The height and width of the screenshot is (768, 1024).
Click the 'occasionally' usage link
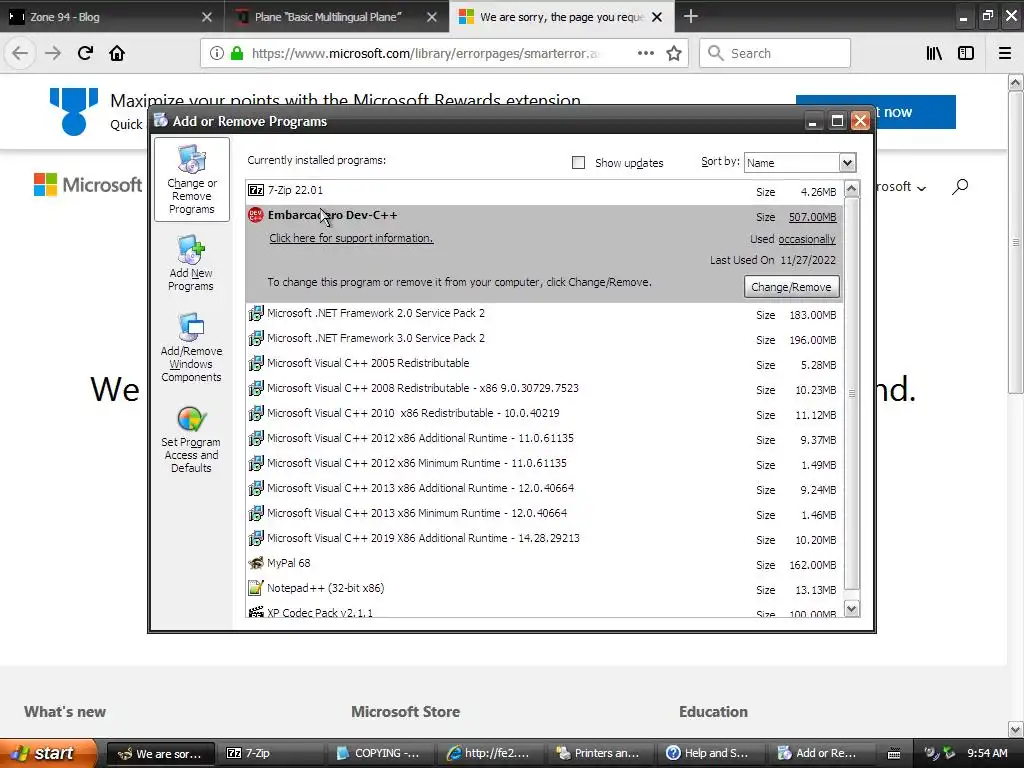(x=807, y=240)
